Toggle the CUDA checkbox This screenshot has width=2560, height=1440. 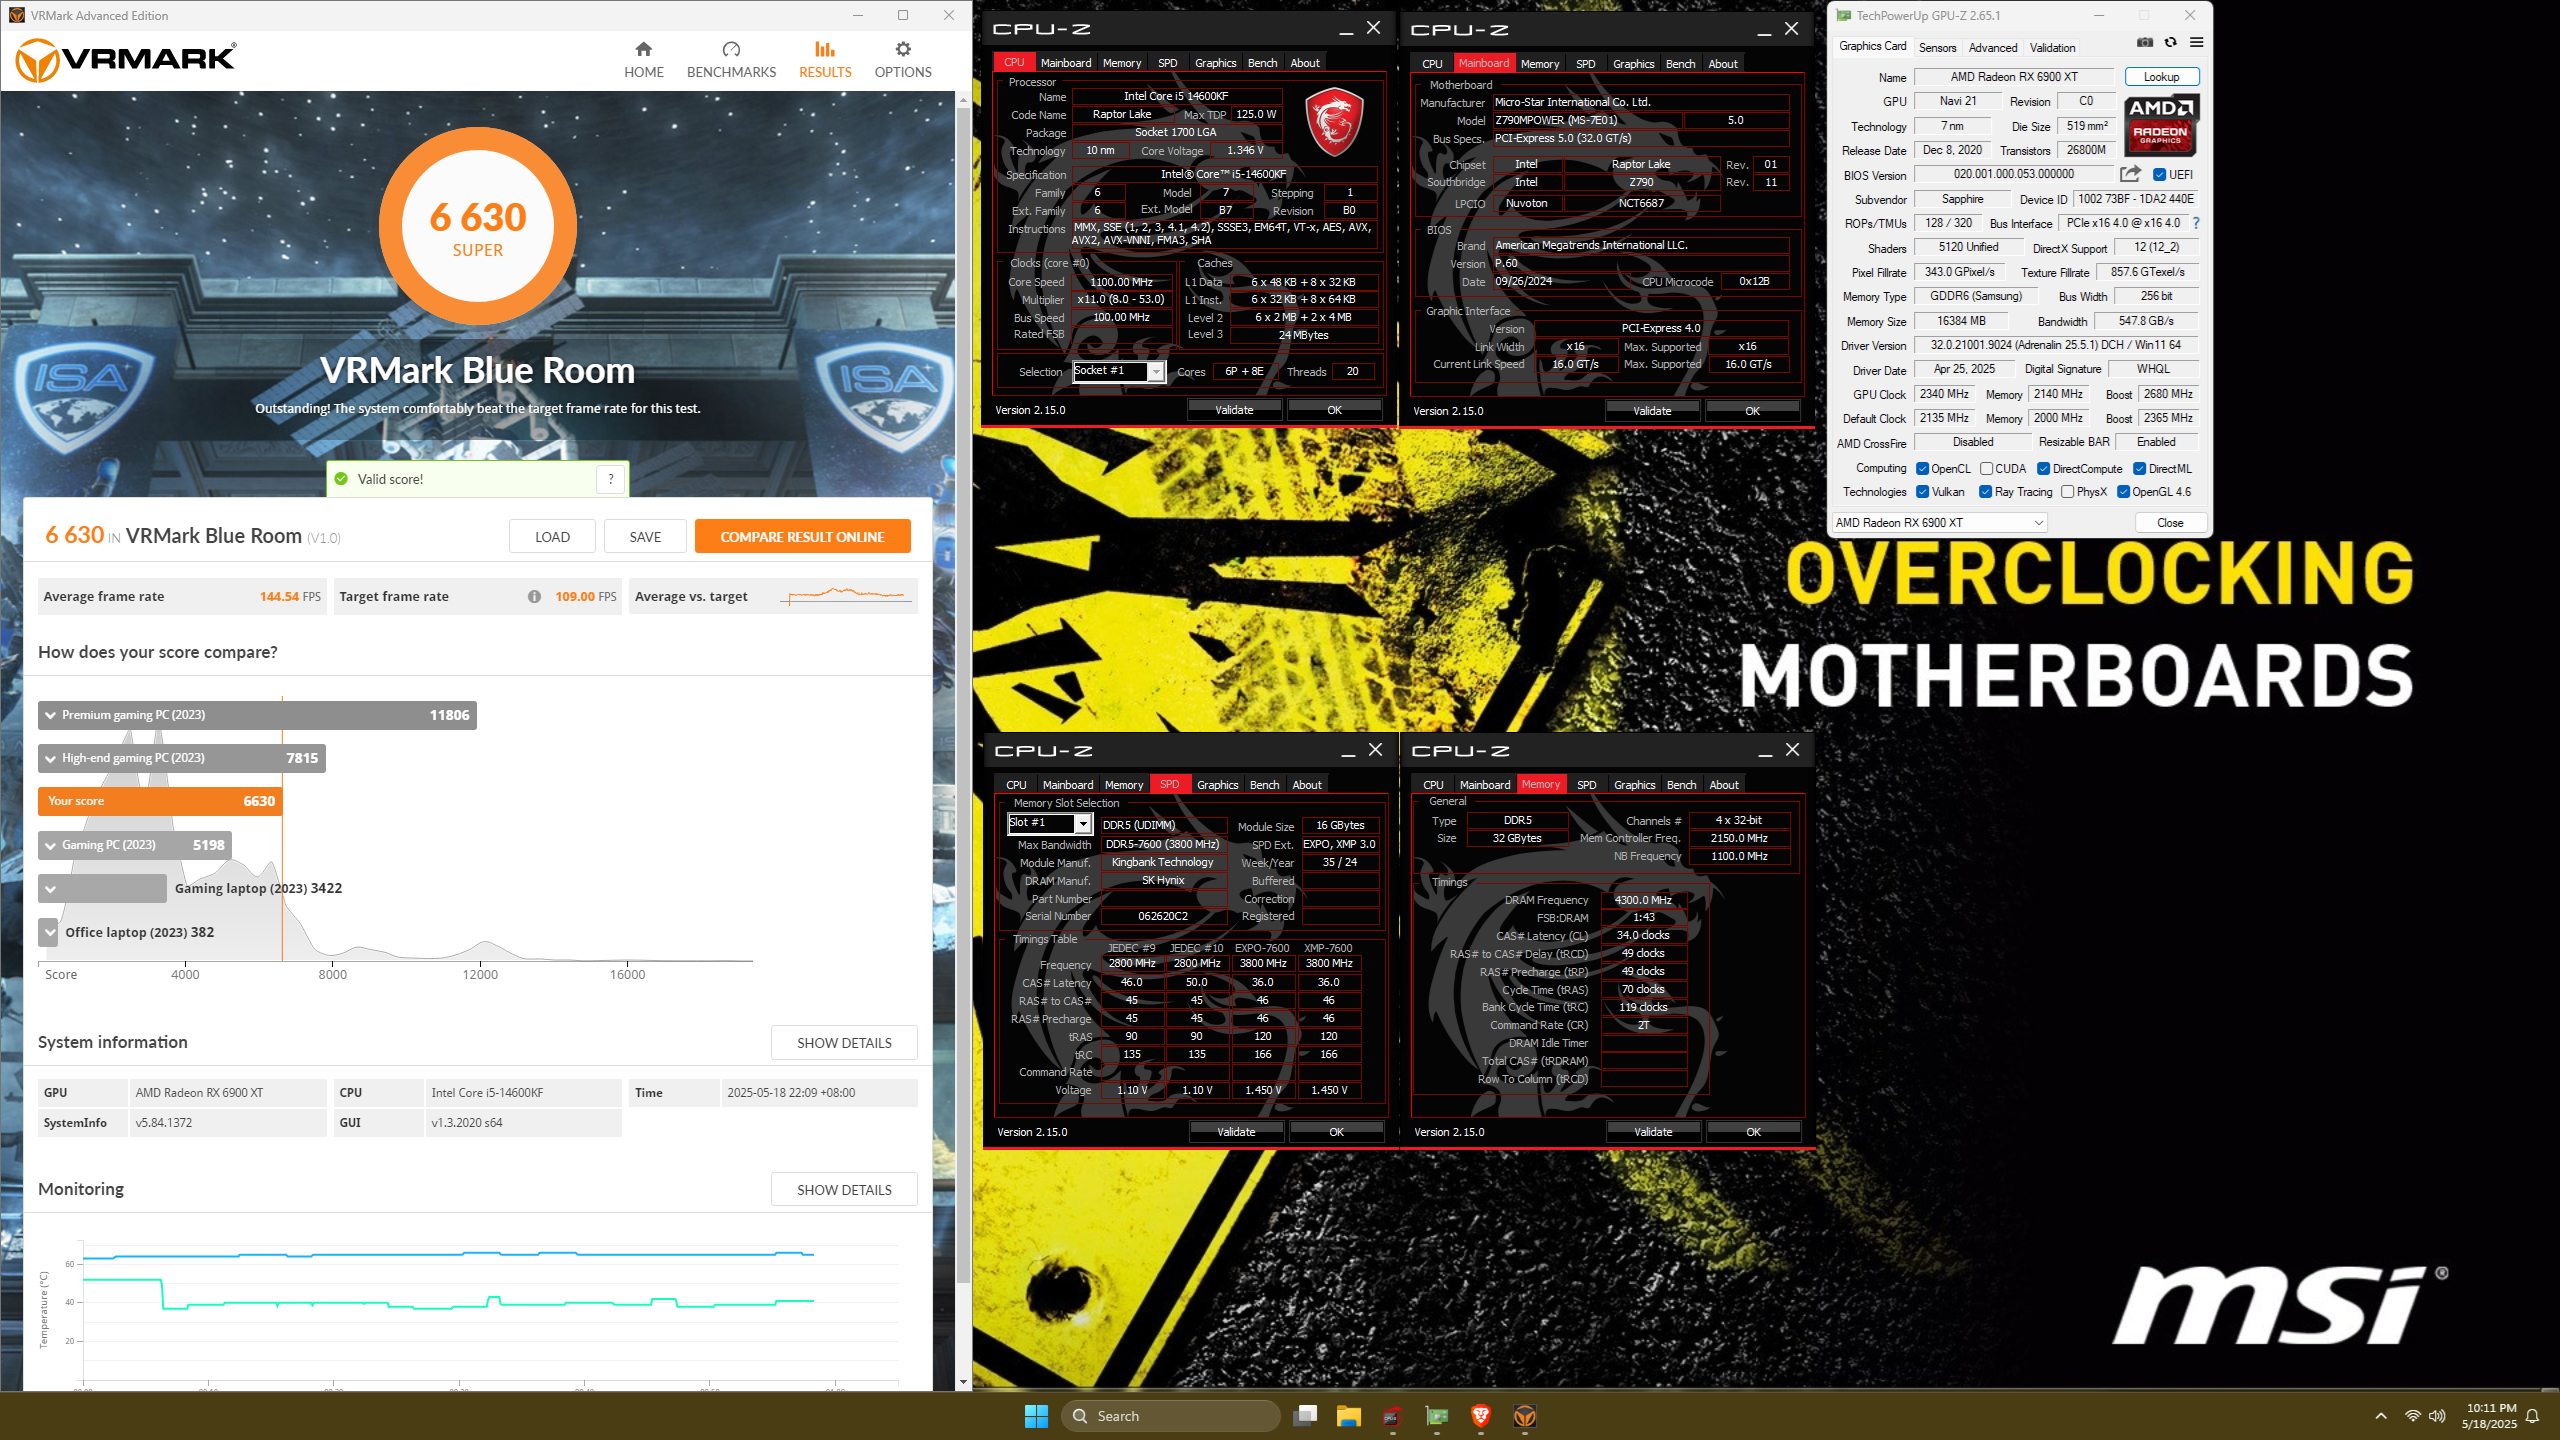pyautogui.click(x=1986, y=469)
